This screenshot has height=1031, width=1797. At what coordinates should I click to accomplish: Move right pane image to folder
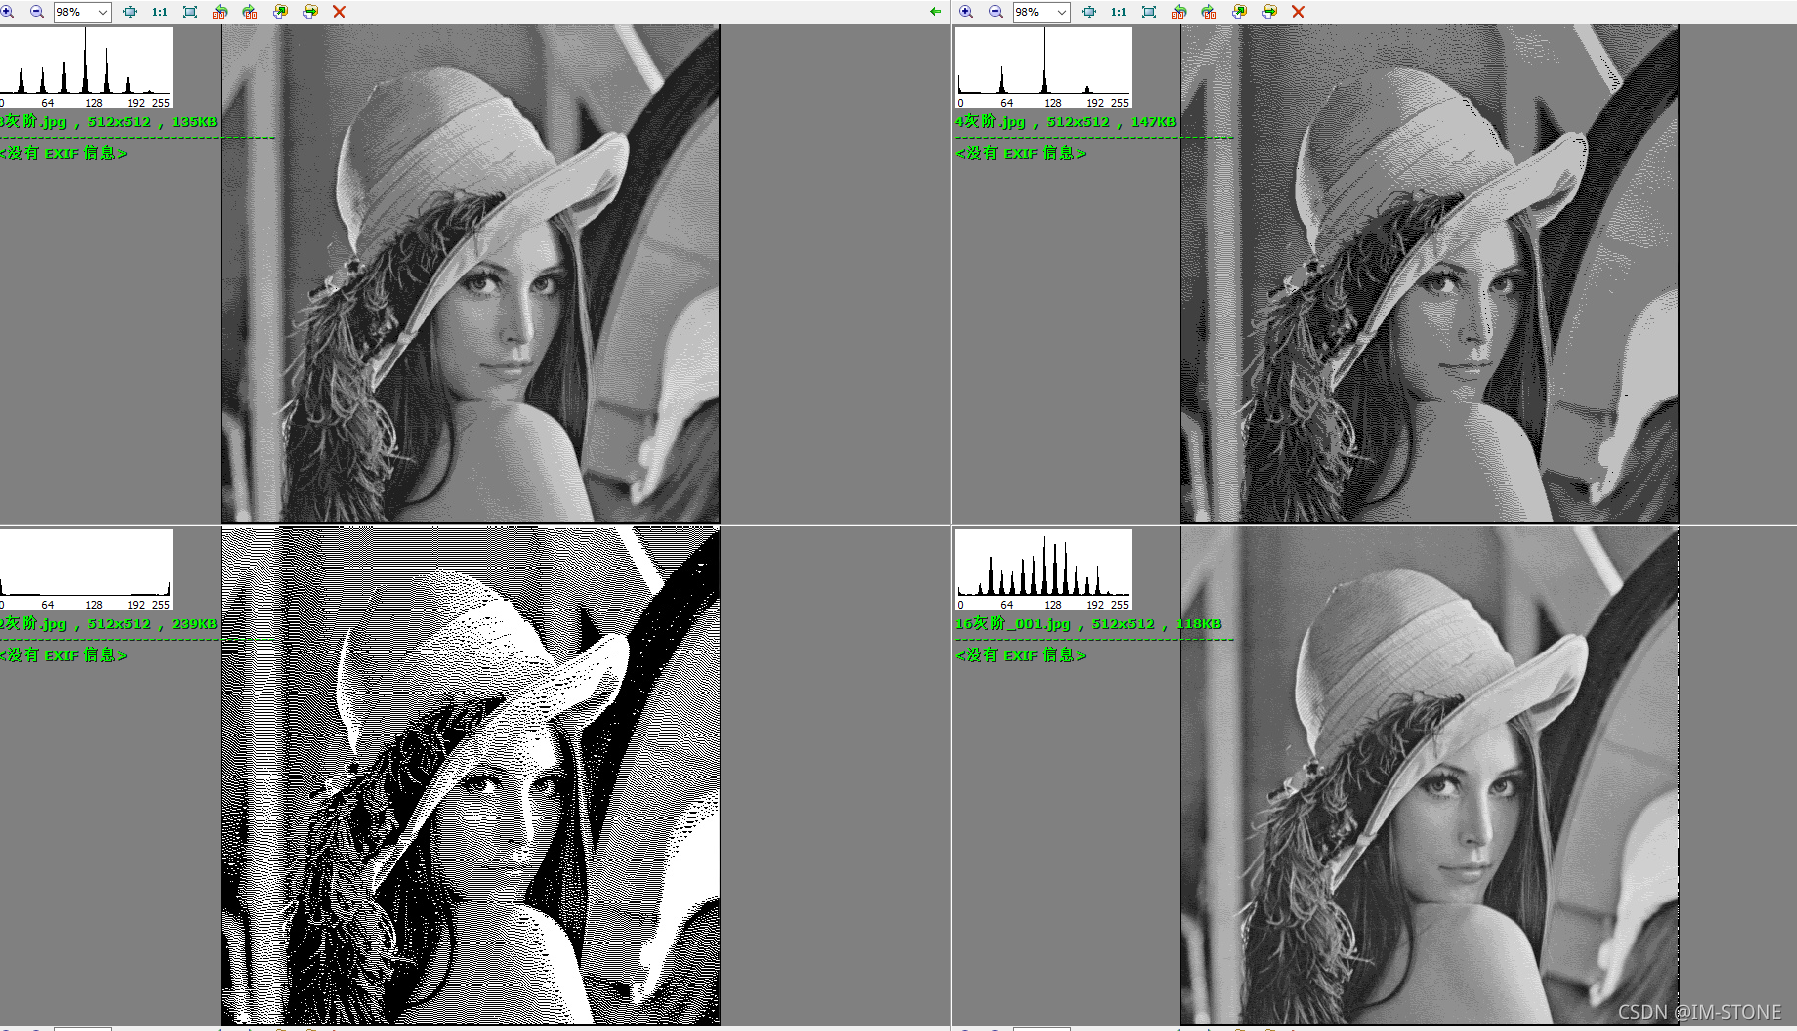pyautogui.click(x=1269, y=12)
